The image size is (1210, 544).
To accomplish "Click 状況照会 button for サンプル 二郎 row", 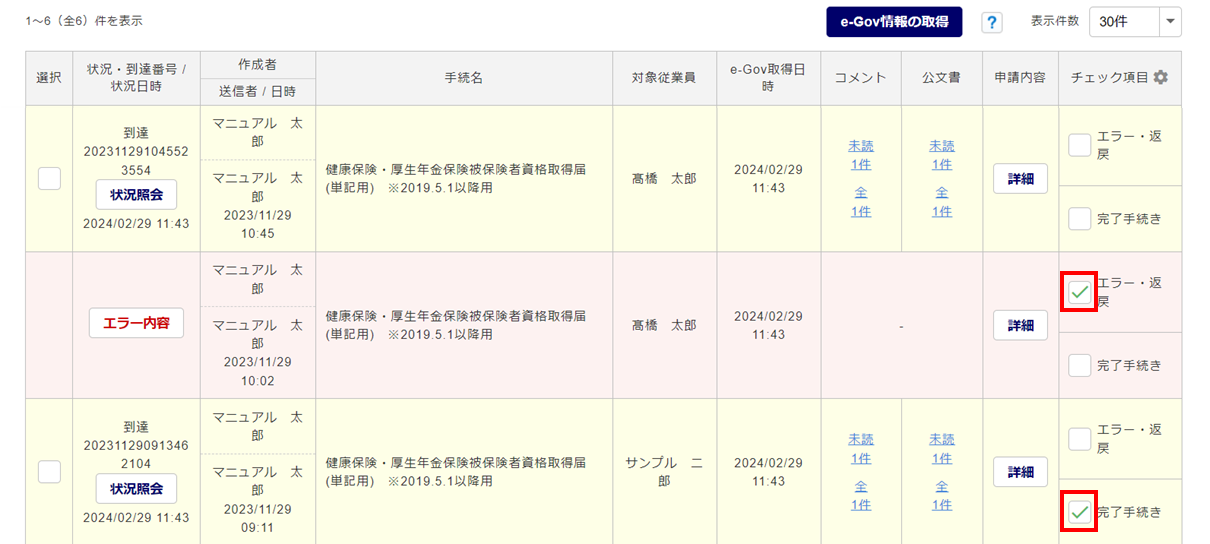I will tap(136, 488).
